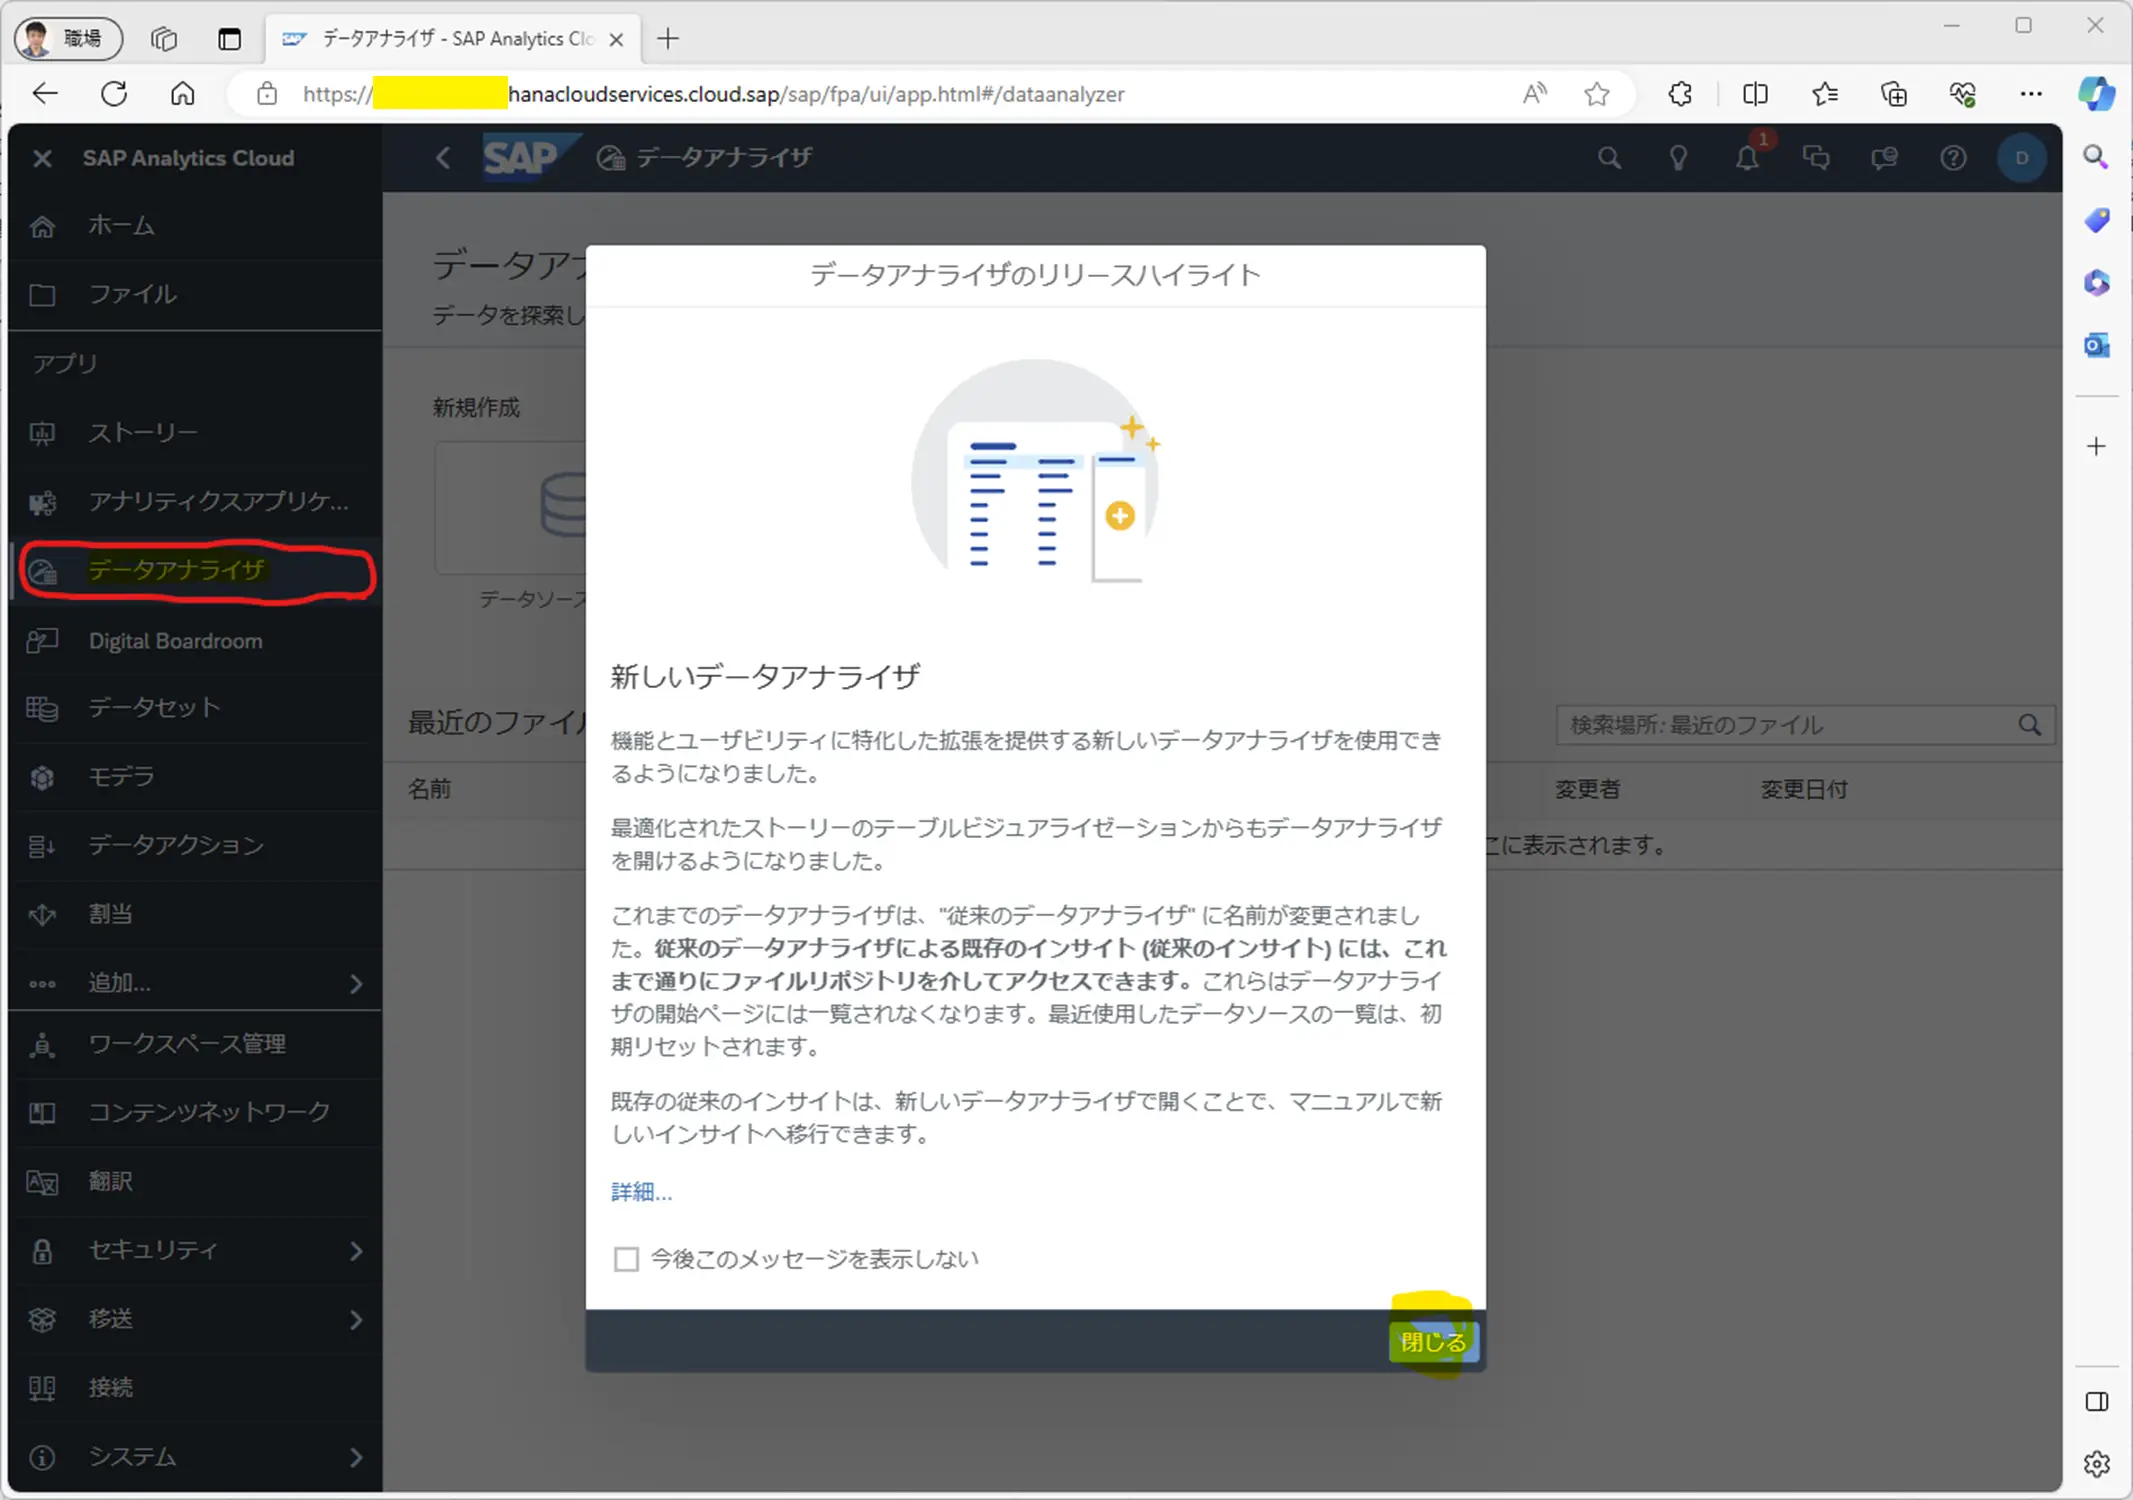Click the SAP logo in header
This screenshot has height=1500, width=2133.
click(529, 157)
